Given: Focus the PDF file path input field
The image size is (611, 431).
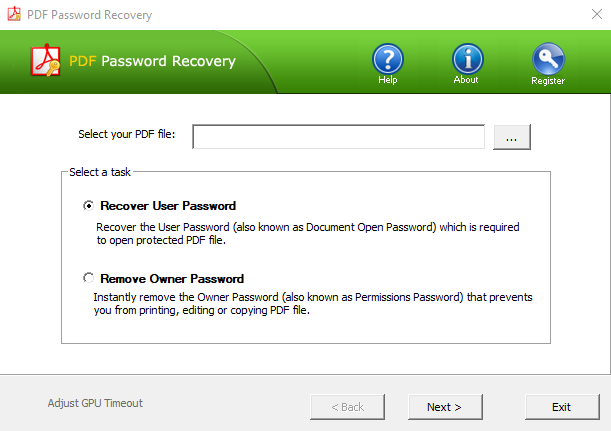Looking at the screenshot, I should pyautogui.click(x=338, y=136).
